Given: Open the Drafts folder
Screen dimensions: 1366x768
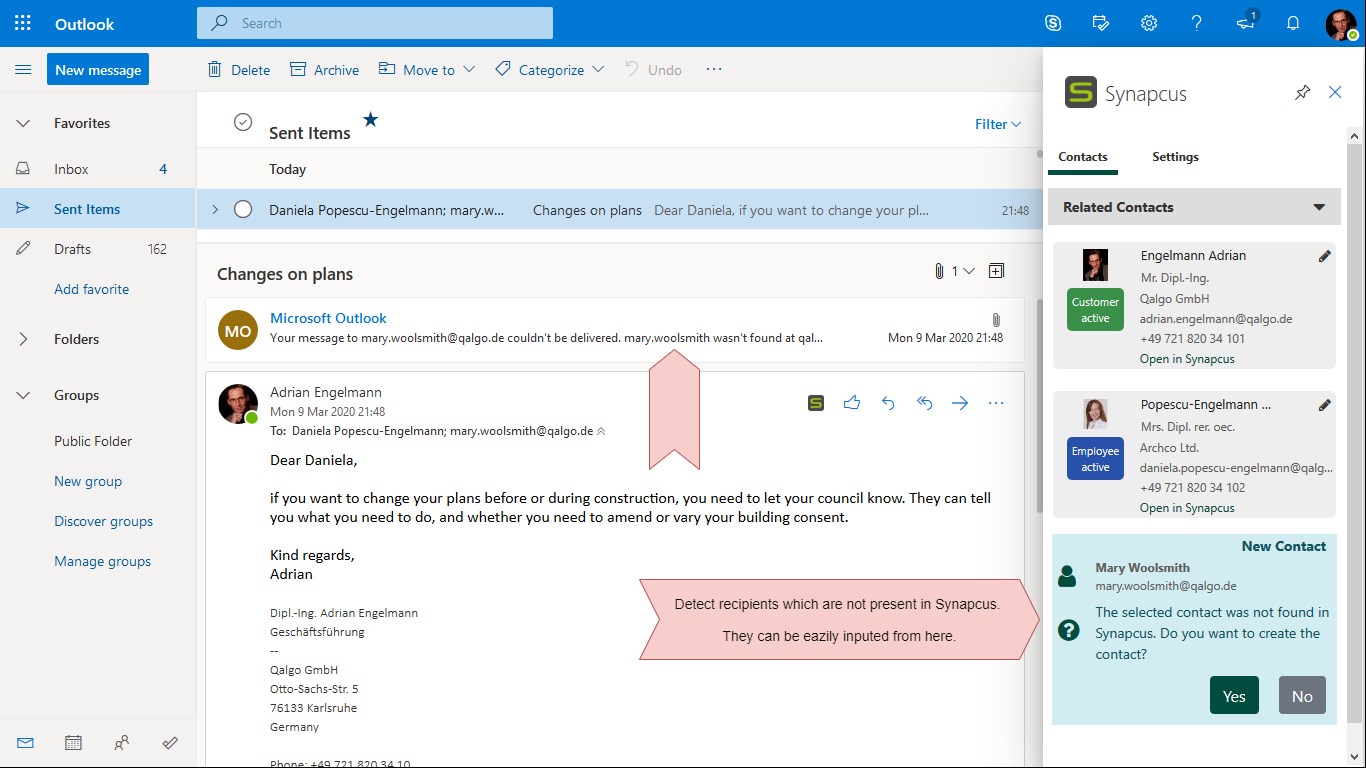Looking at the screenshot, I should click(98, 249).
